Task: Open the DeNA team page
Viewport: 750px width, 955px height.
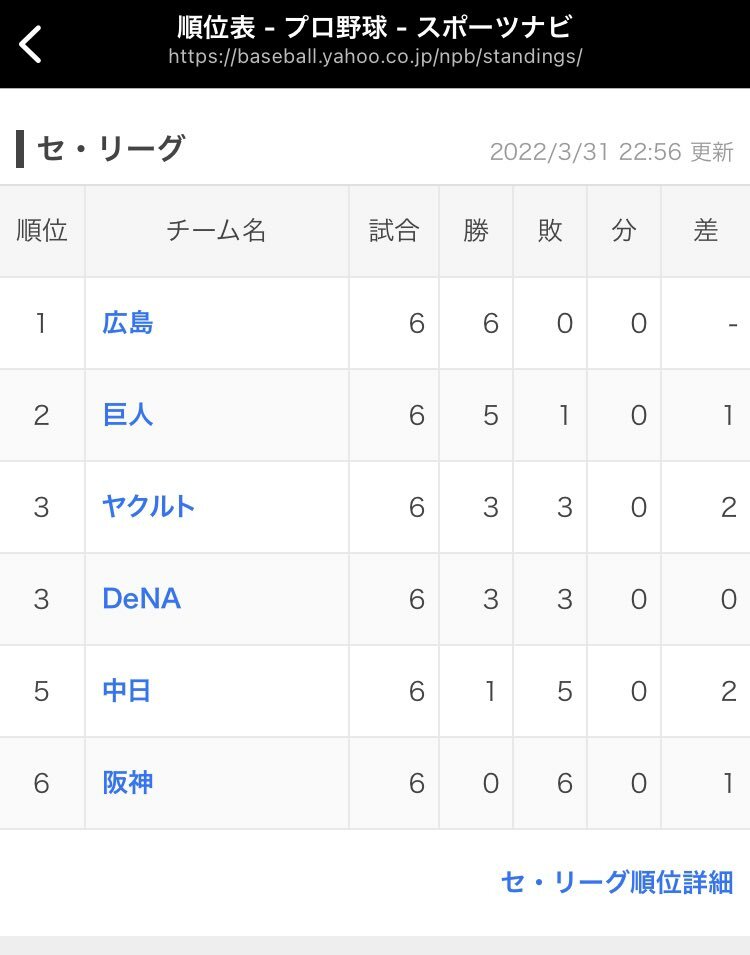Action: pyautogui.click(x=141, y=599)
